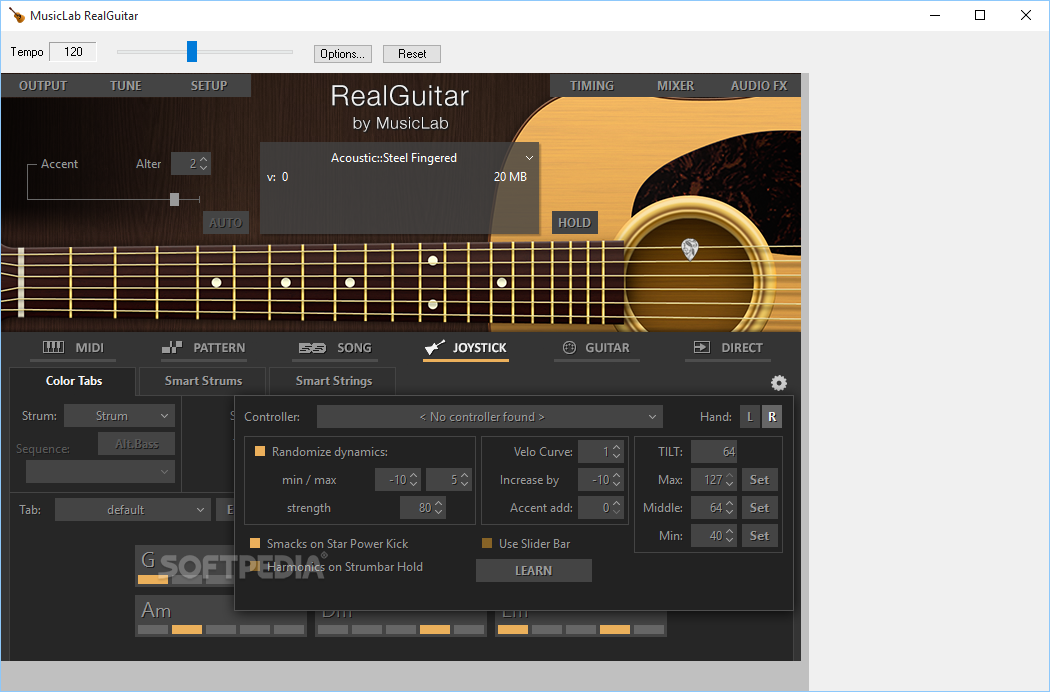Click the Song mode icon
The image size is (1050, 692).
click(x=312, y=348)
